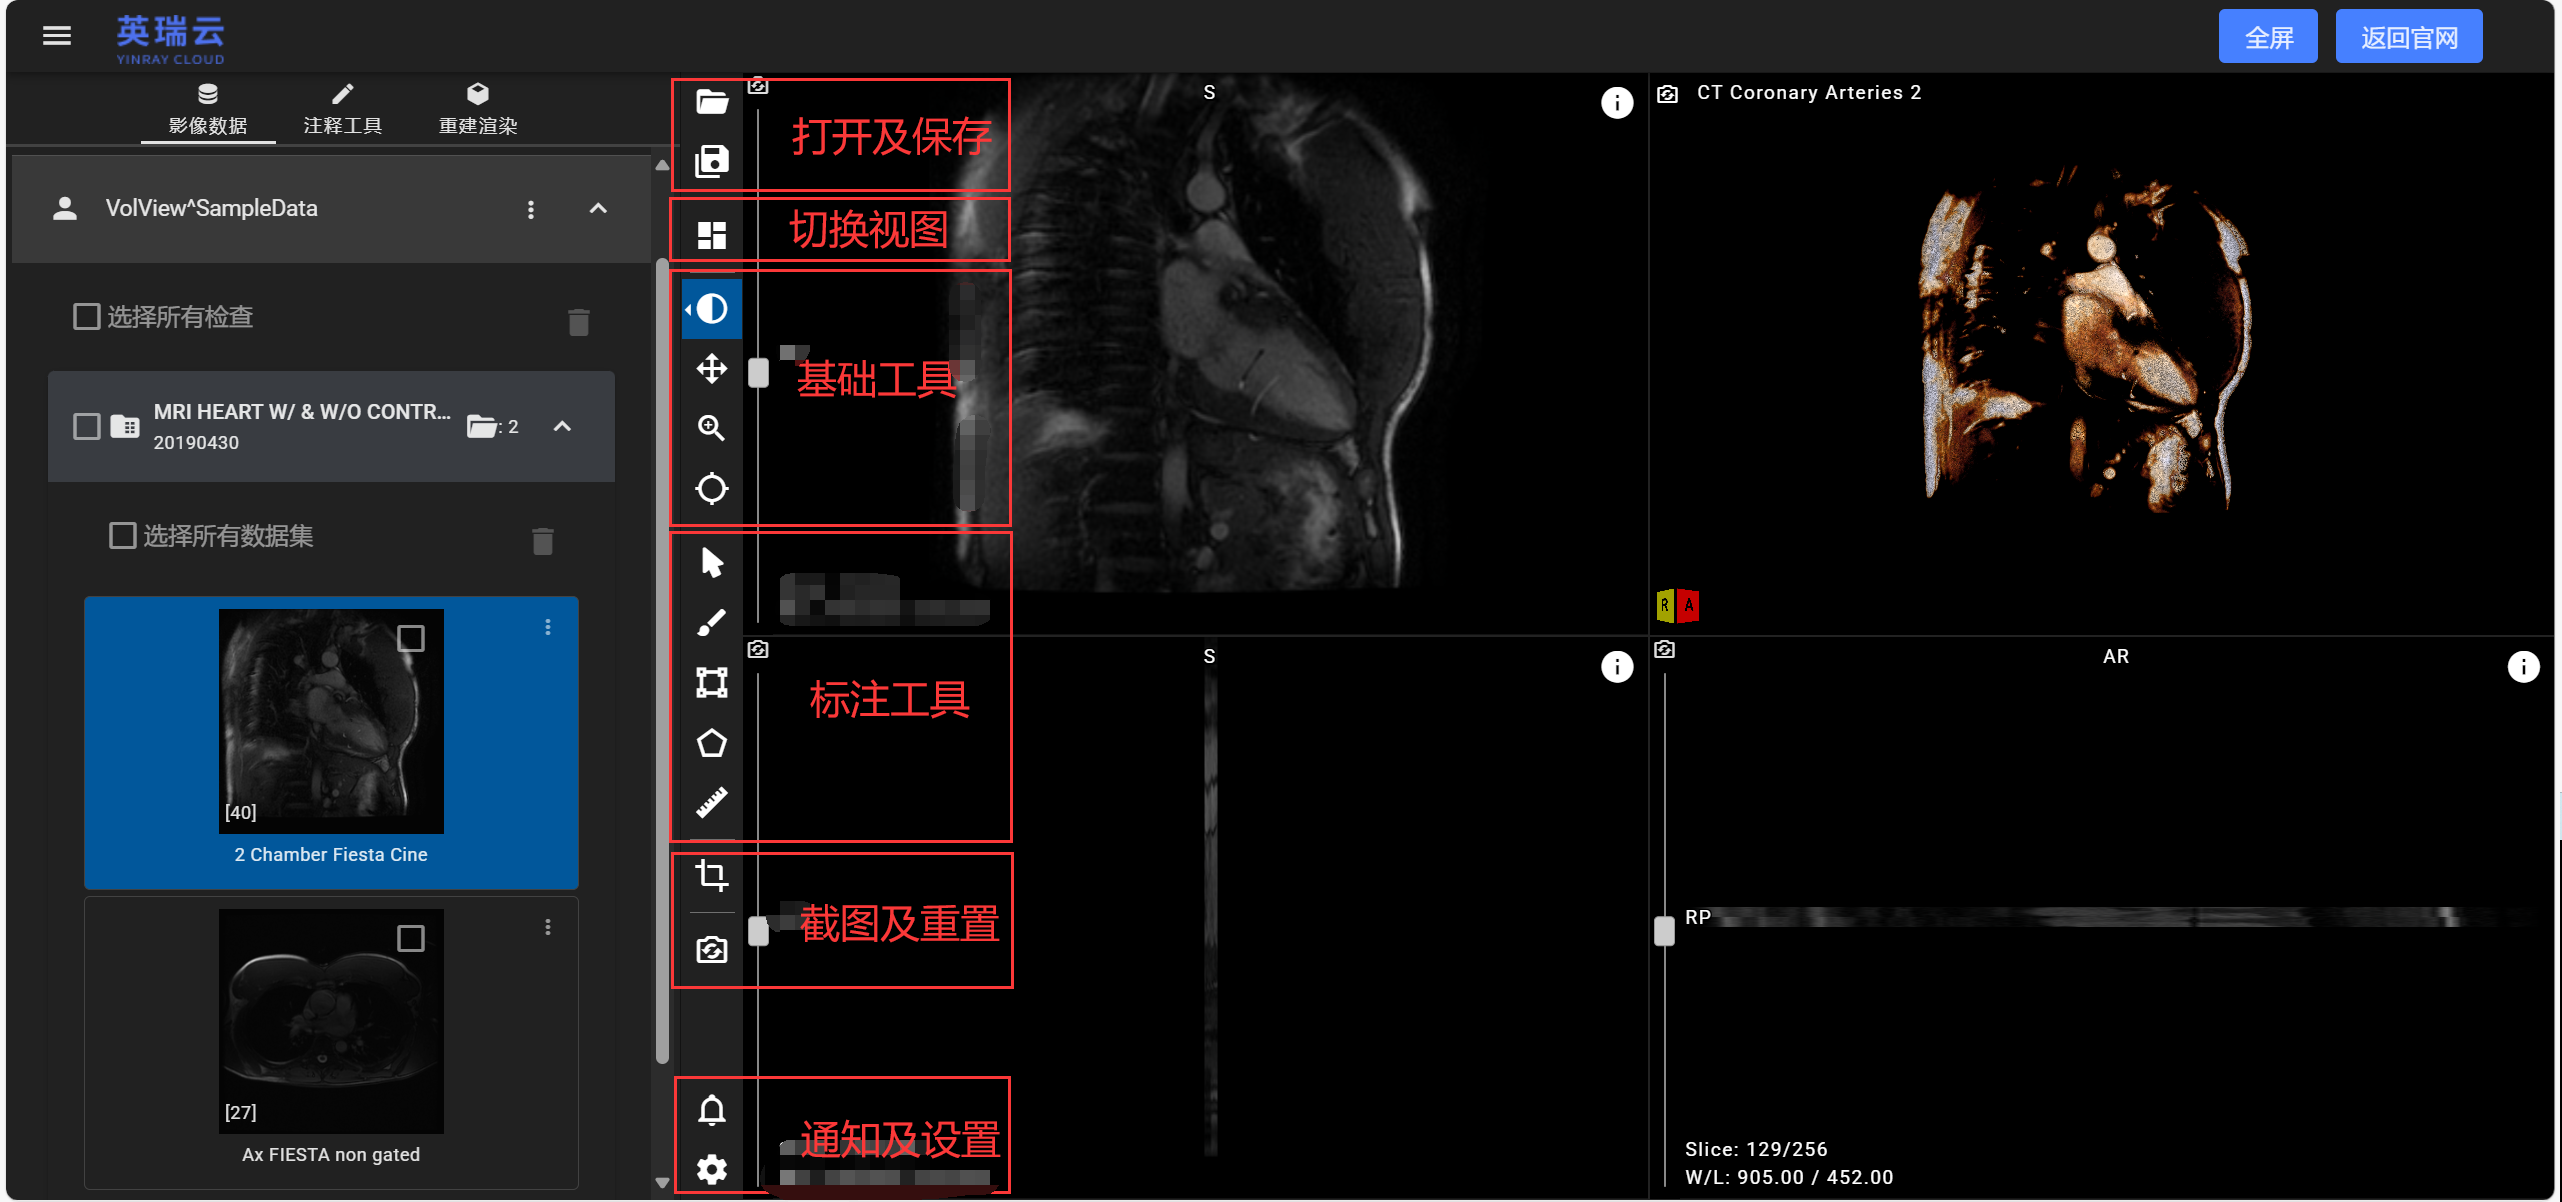Click slice slider handle in top-left view
Image resolution: width=2562 pixels, height=1202 pixels.
pos(758,373)
